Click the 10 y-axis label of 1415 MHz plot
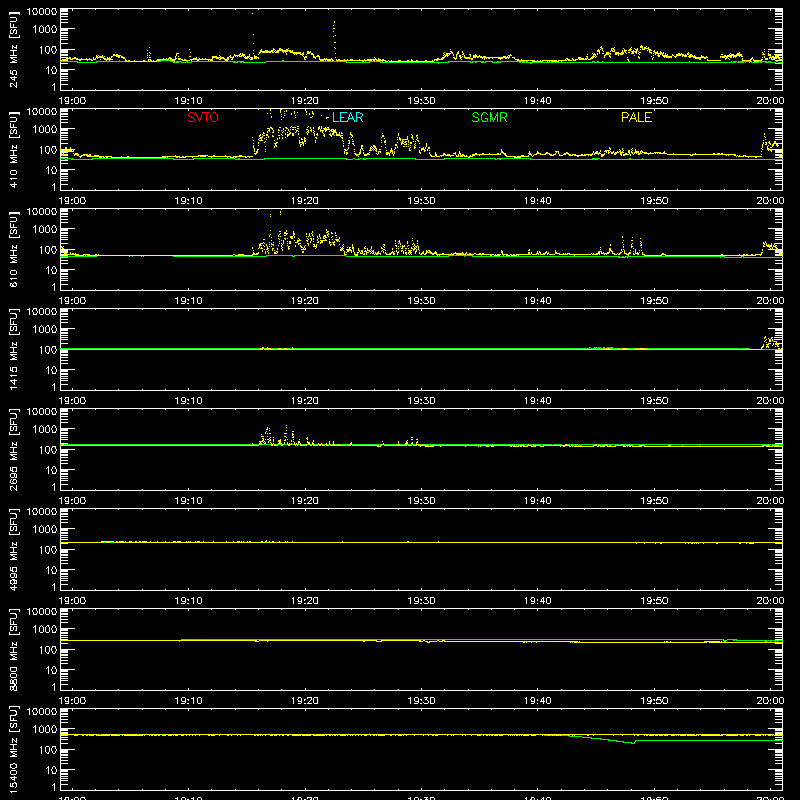Screen dimensions: 800x800 pos(51,370)
